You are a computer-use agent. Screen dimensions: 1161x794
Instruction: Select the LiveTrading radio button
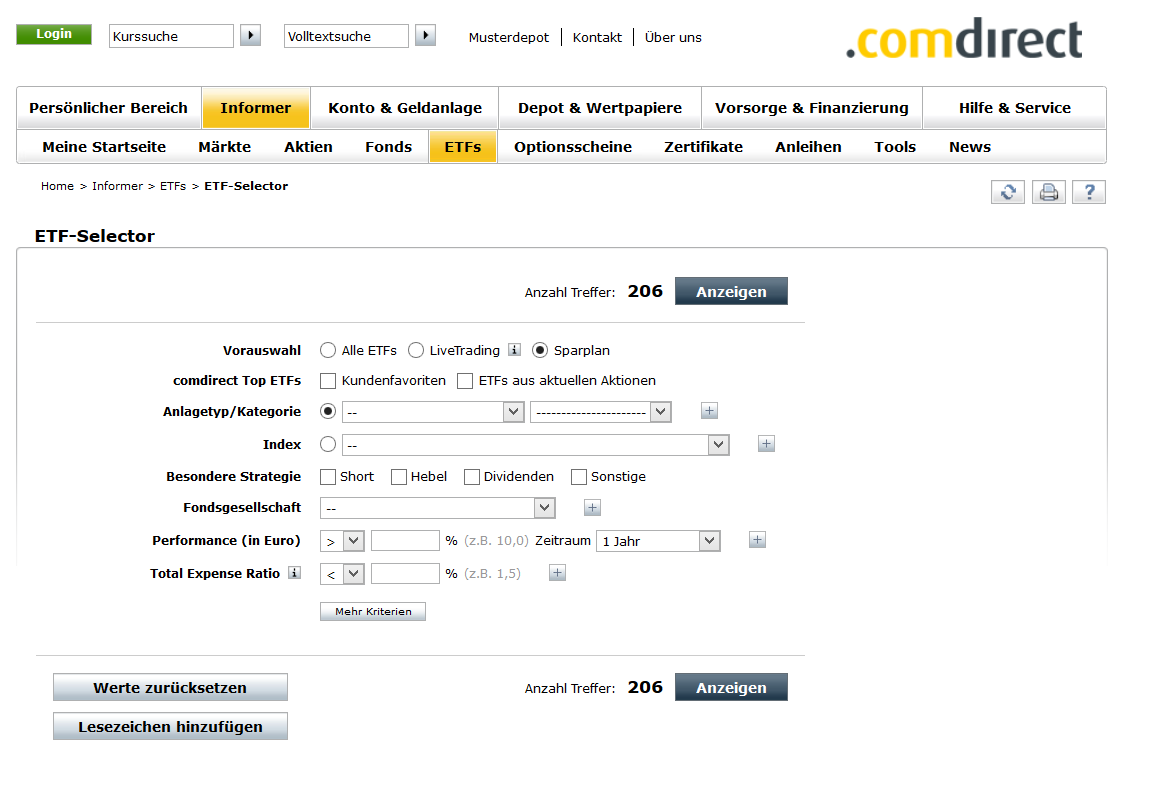pos(416,350)
